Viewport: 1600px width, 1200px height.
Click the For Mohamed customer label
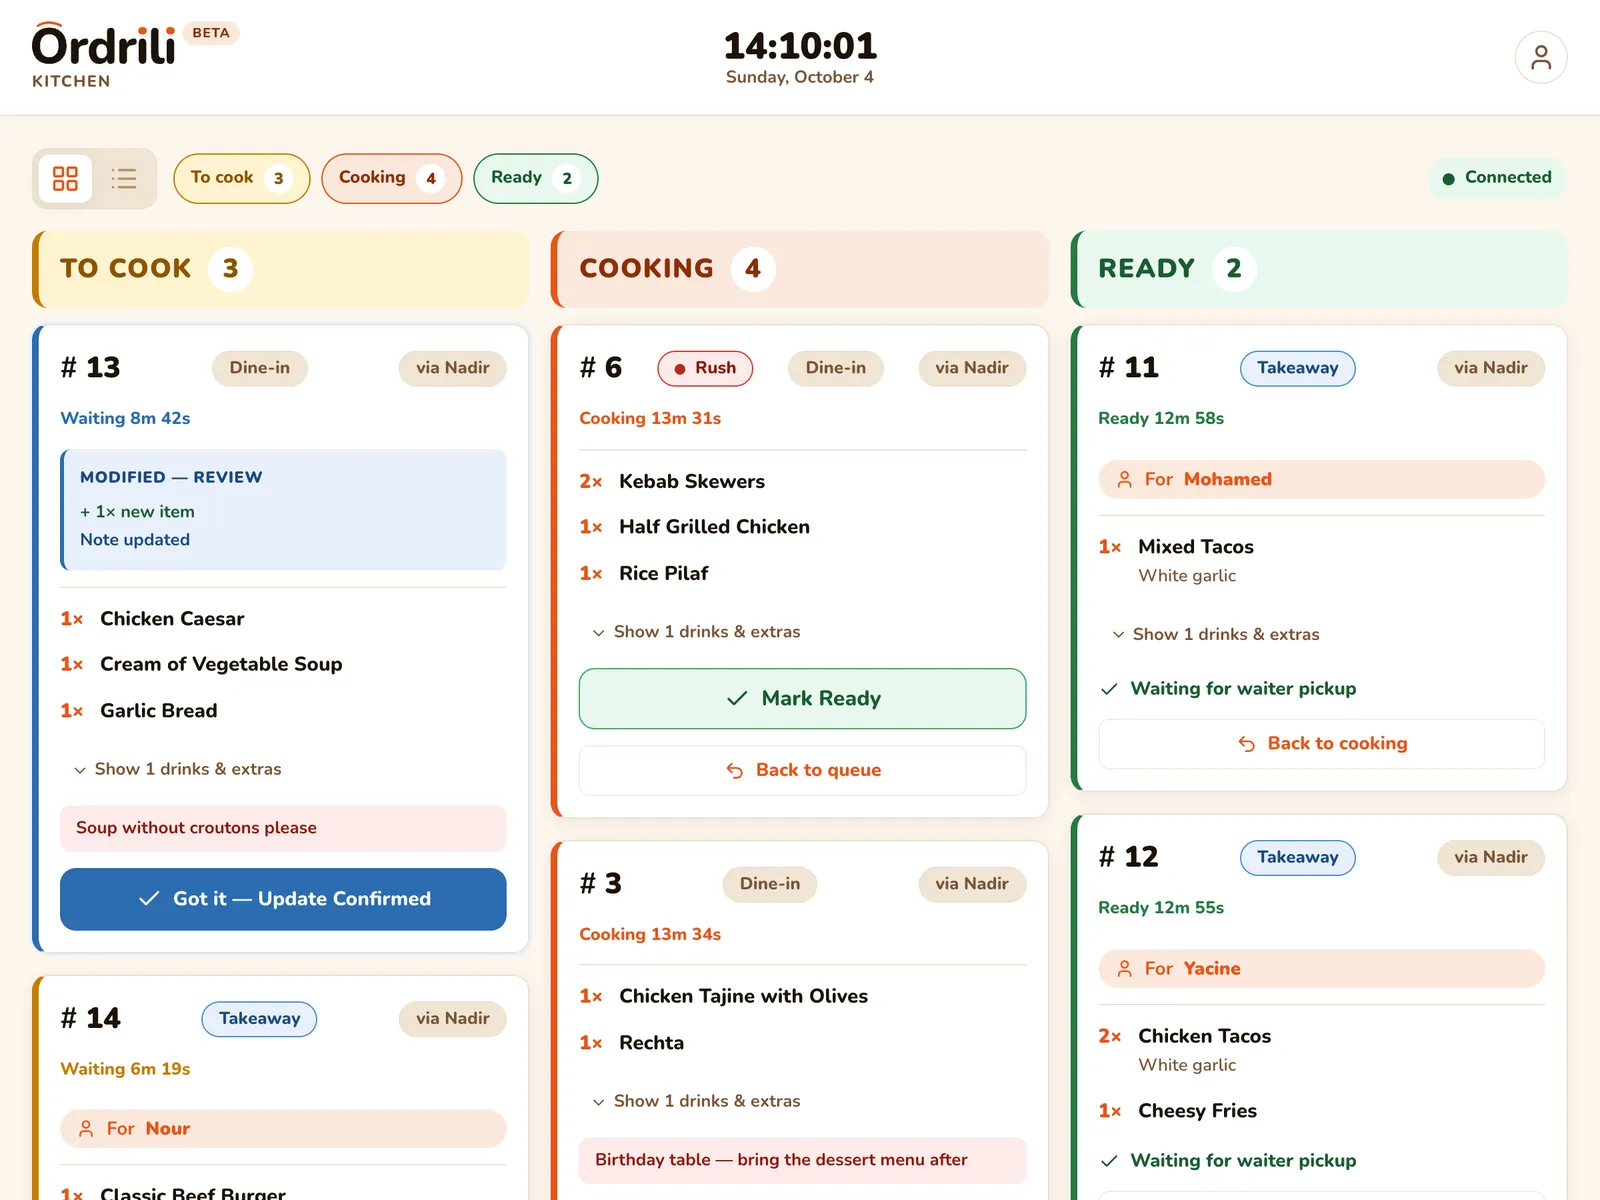tap(1321, 479)
